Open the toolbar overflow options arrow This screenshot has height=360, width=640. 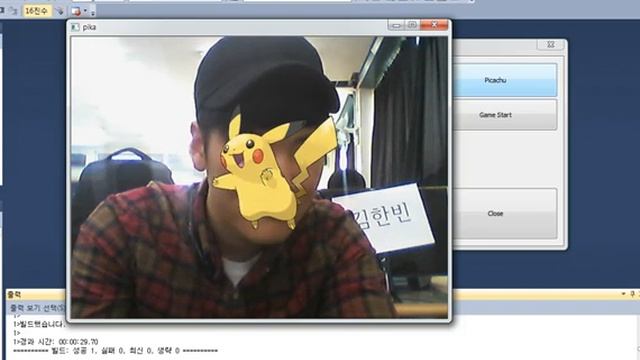tap(93, 12)
